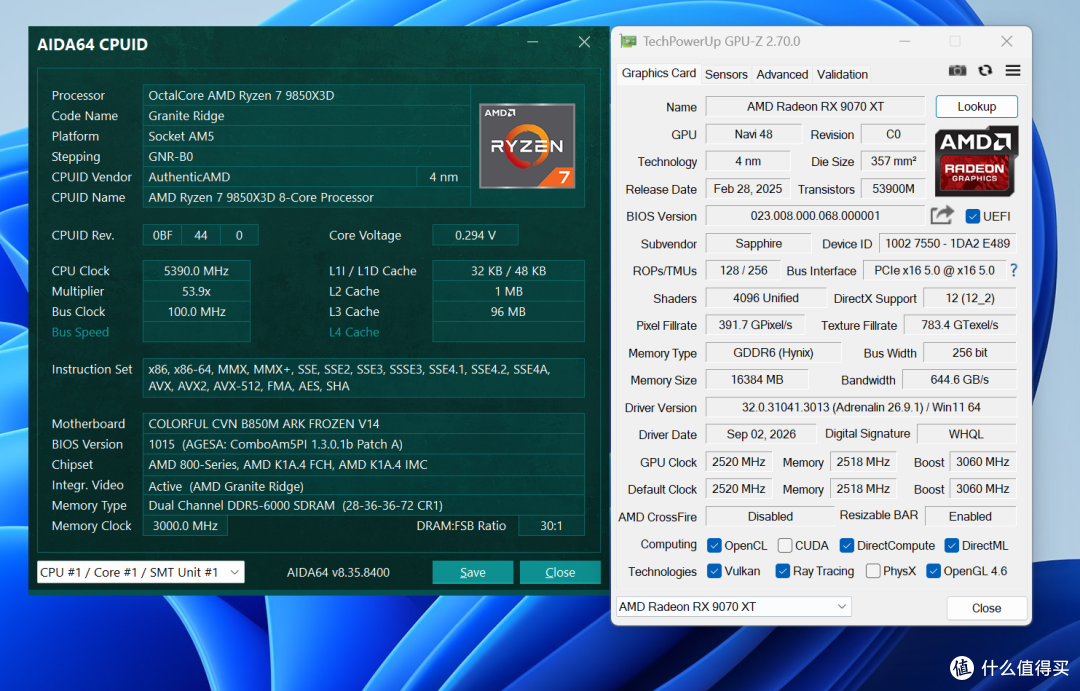Screen dimensions: 1080x691
Task: Close the AIDA64 CPUID window via X
Action: tap(584, 42)
